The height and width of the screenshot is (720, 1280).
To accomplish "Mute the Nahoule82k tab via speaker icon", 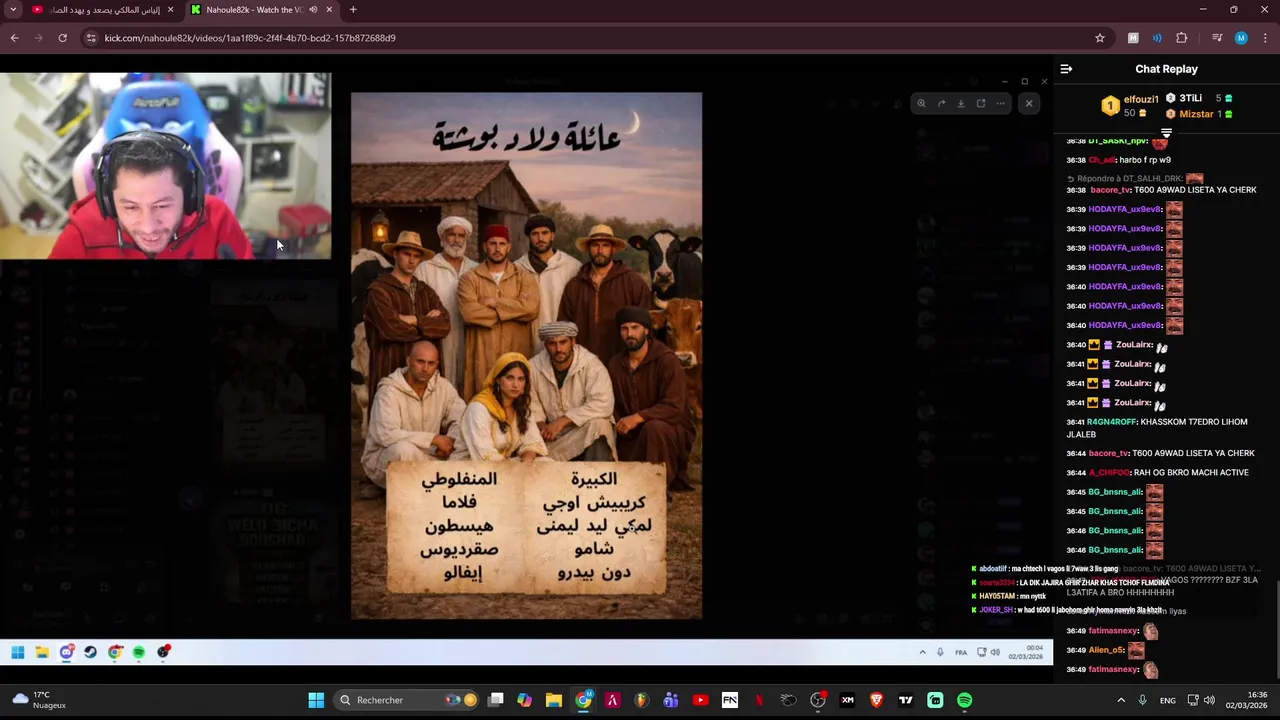I will coord(313,10).
